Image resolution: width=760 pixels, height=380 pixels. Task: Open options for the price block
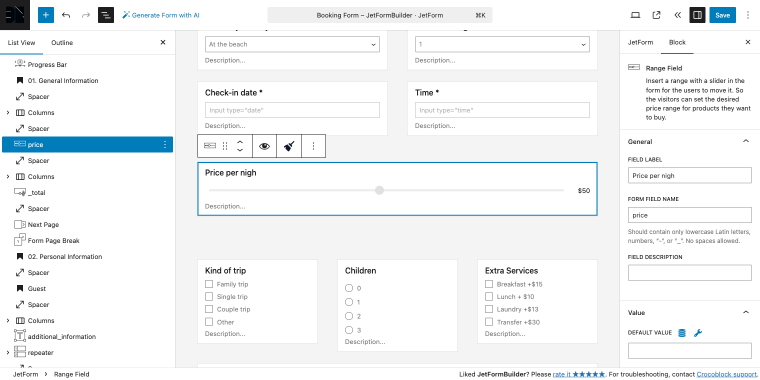click(x=165, y=144)
